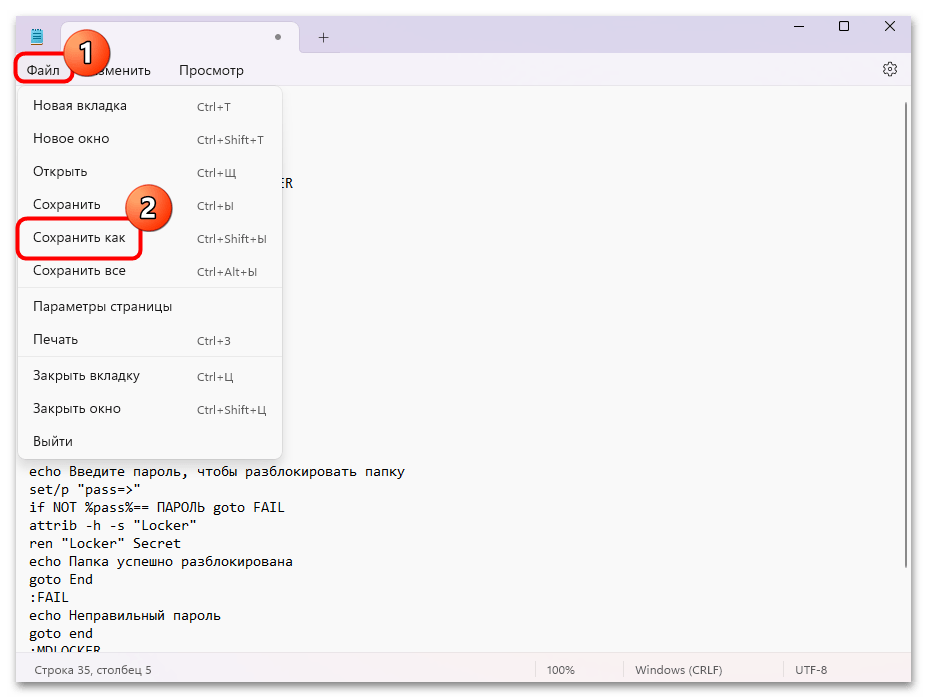927x698 pixels.
Task: Select Новая вкладка from the menu
Action: click(x=80, y=106)
